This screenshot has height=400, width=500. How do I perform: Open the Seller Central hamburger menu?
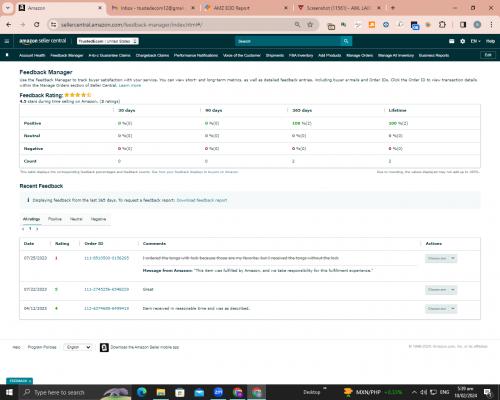coord(7,41)
